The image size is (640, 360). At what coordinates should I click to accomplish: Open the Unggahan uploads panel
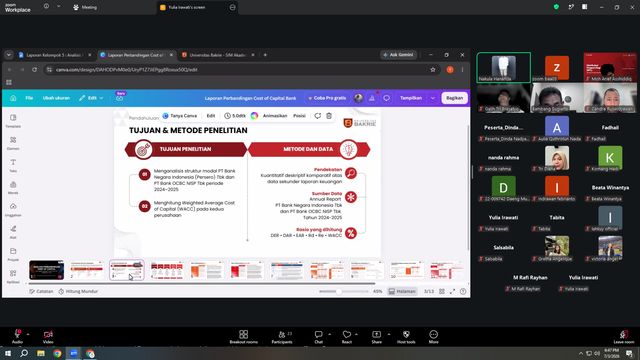13,210
